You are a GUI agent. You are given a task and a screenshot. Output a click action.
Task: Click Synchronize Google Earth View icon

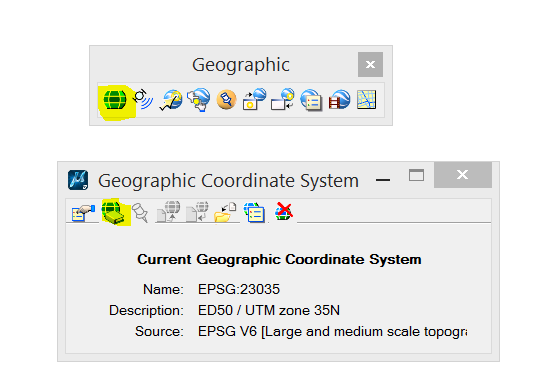click(255, 99)
